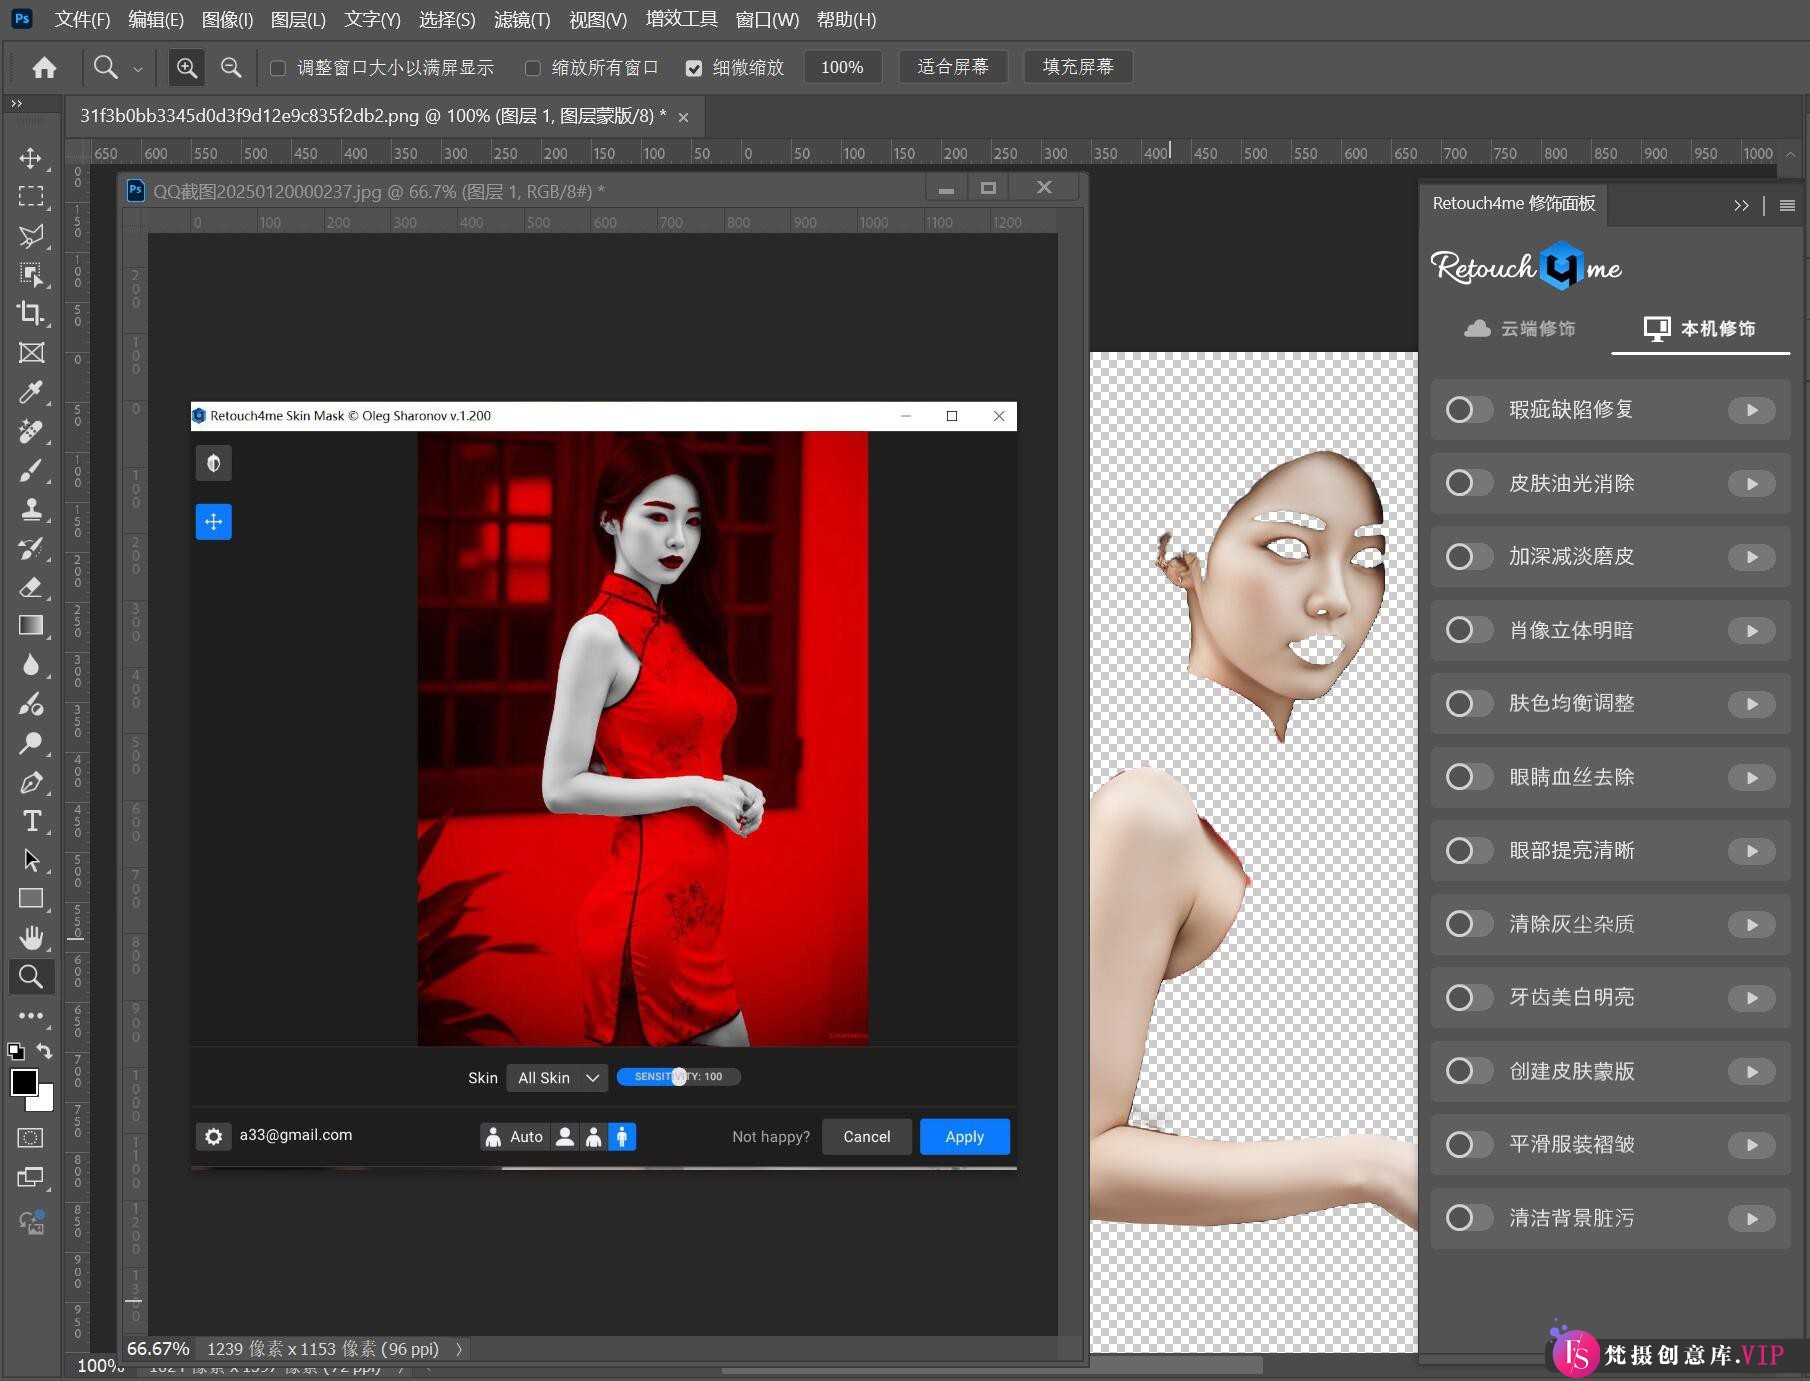Viewport: 1810px width, 1381px height.
Task: Select the Move tool in the toolbar
Action: tap(31, 158)
